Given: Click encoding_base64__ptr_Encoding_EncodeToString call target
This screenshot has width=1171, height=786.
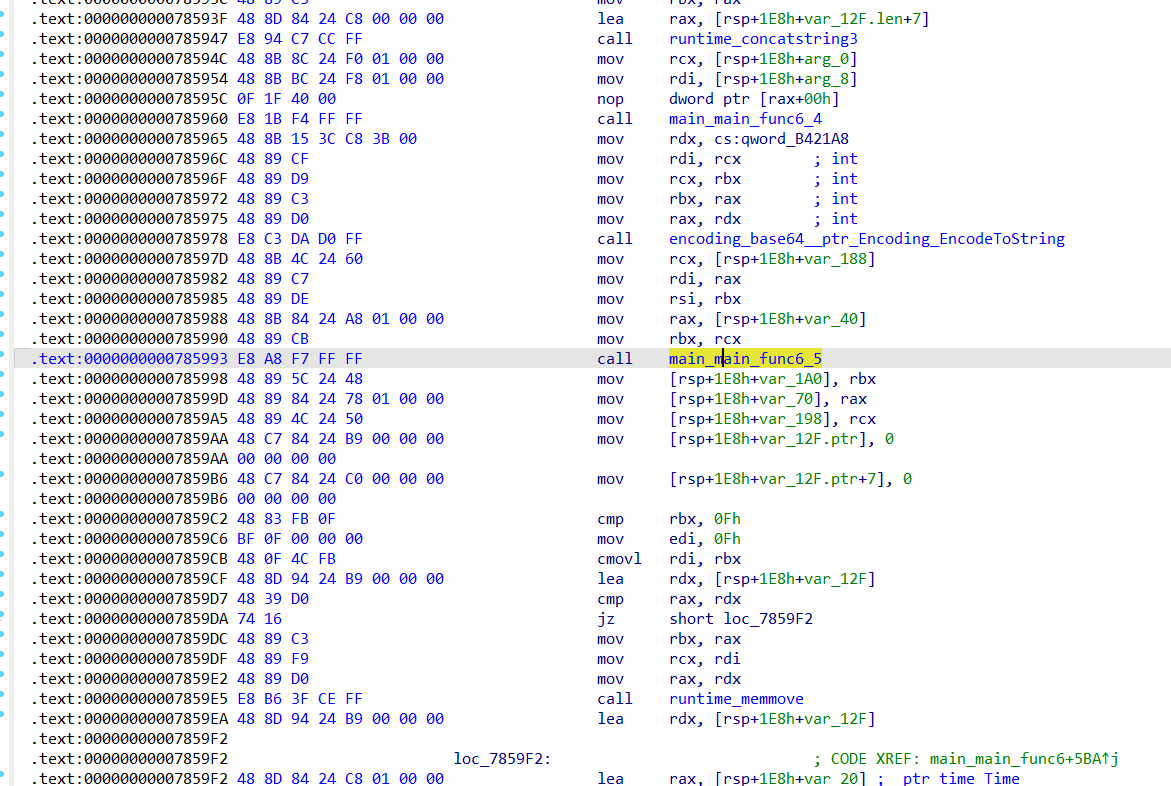Looking at the screenshot, I should tap(867, 239).
